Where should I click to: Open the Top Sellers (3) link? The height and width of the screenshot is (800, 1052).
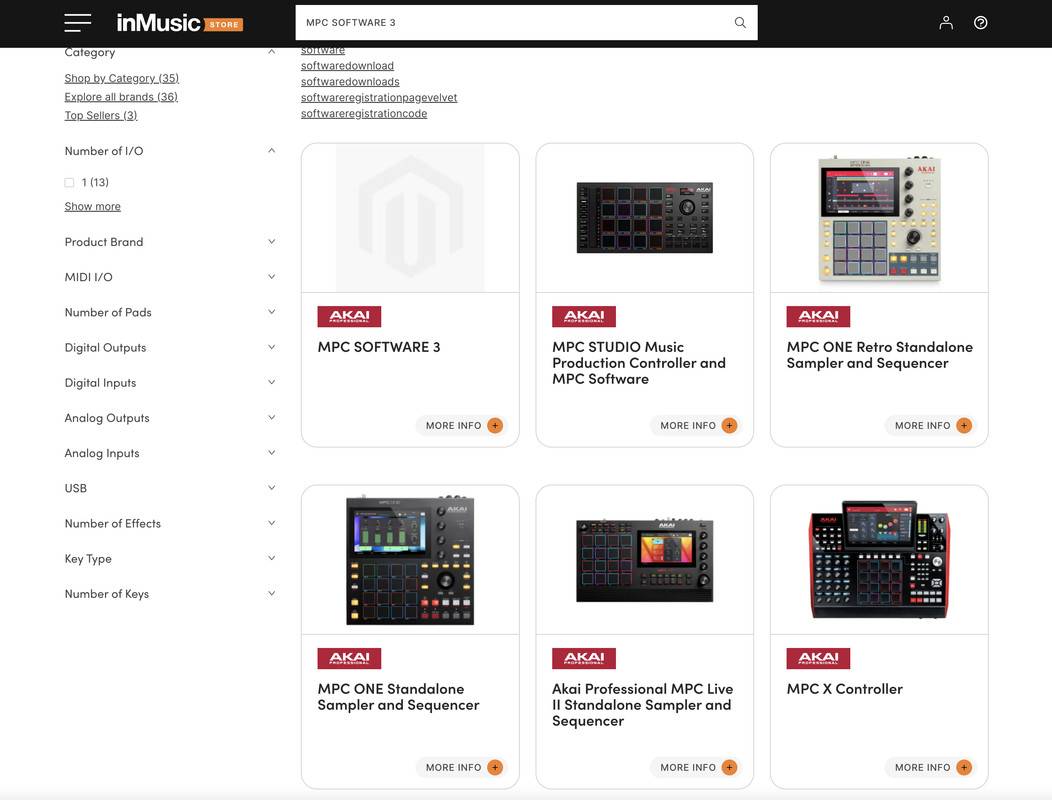point(101,115)
